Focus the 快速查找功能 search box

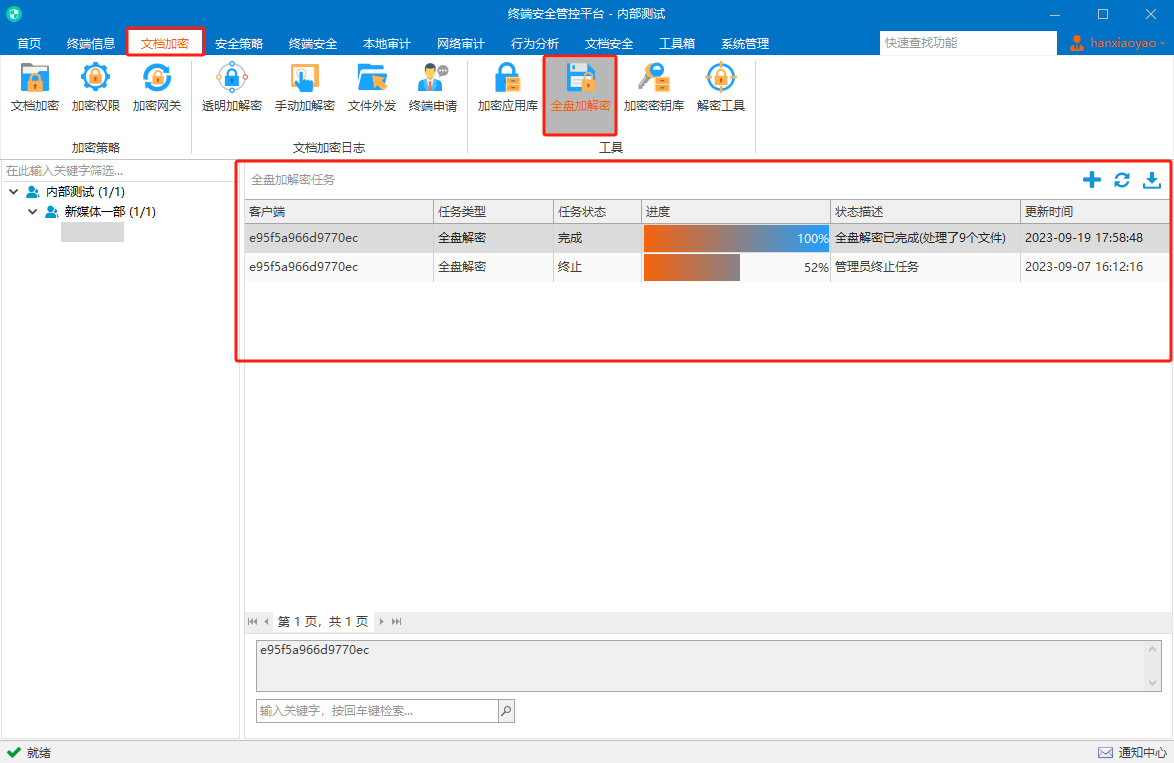pyautogui.click(x=967, y=43)
